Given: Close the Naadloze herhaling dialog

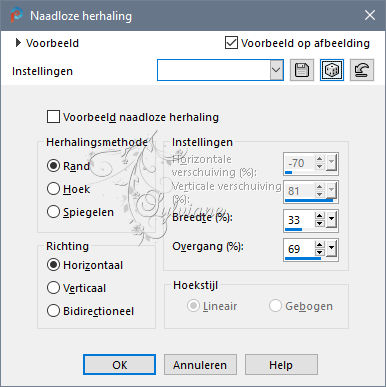Looking at the screenshot, I should (x=370, y=15).
